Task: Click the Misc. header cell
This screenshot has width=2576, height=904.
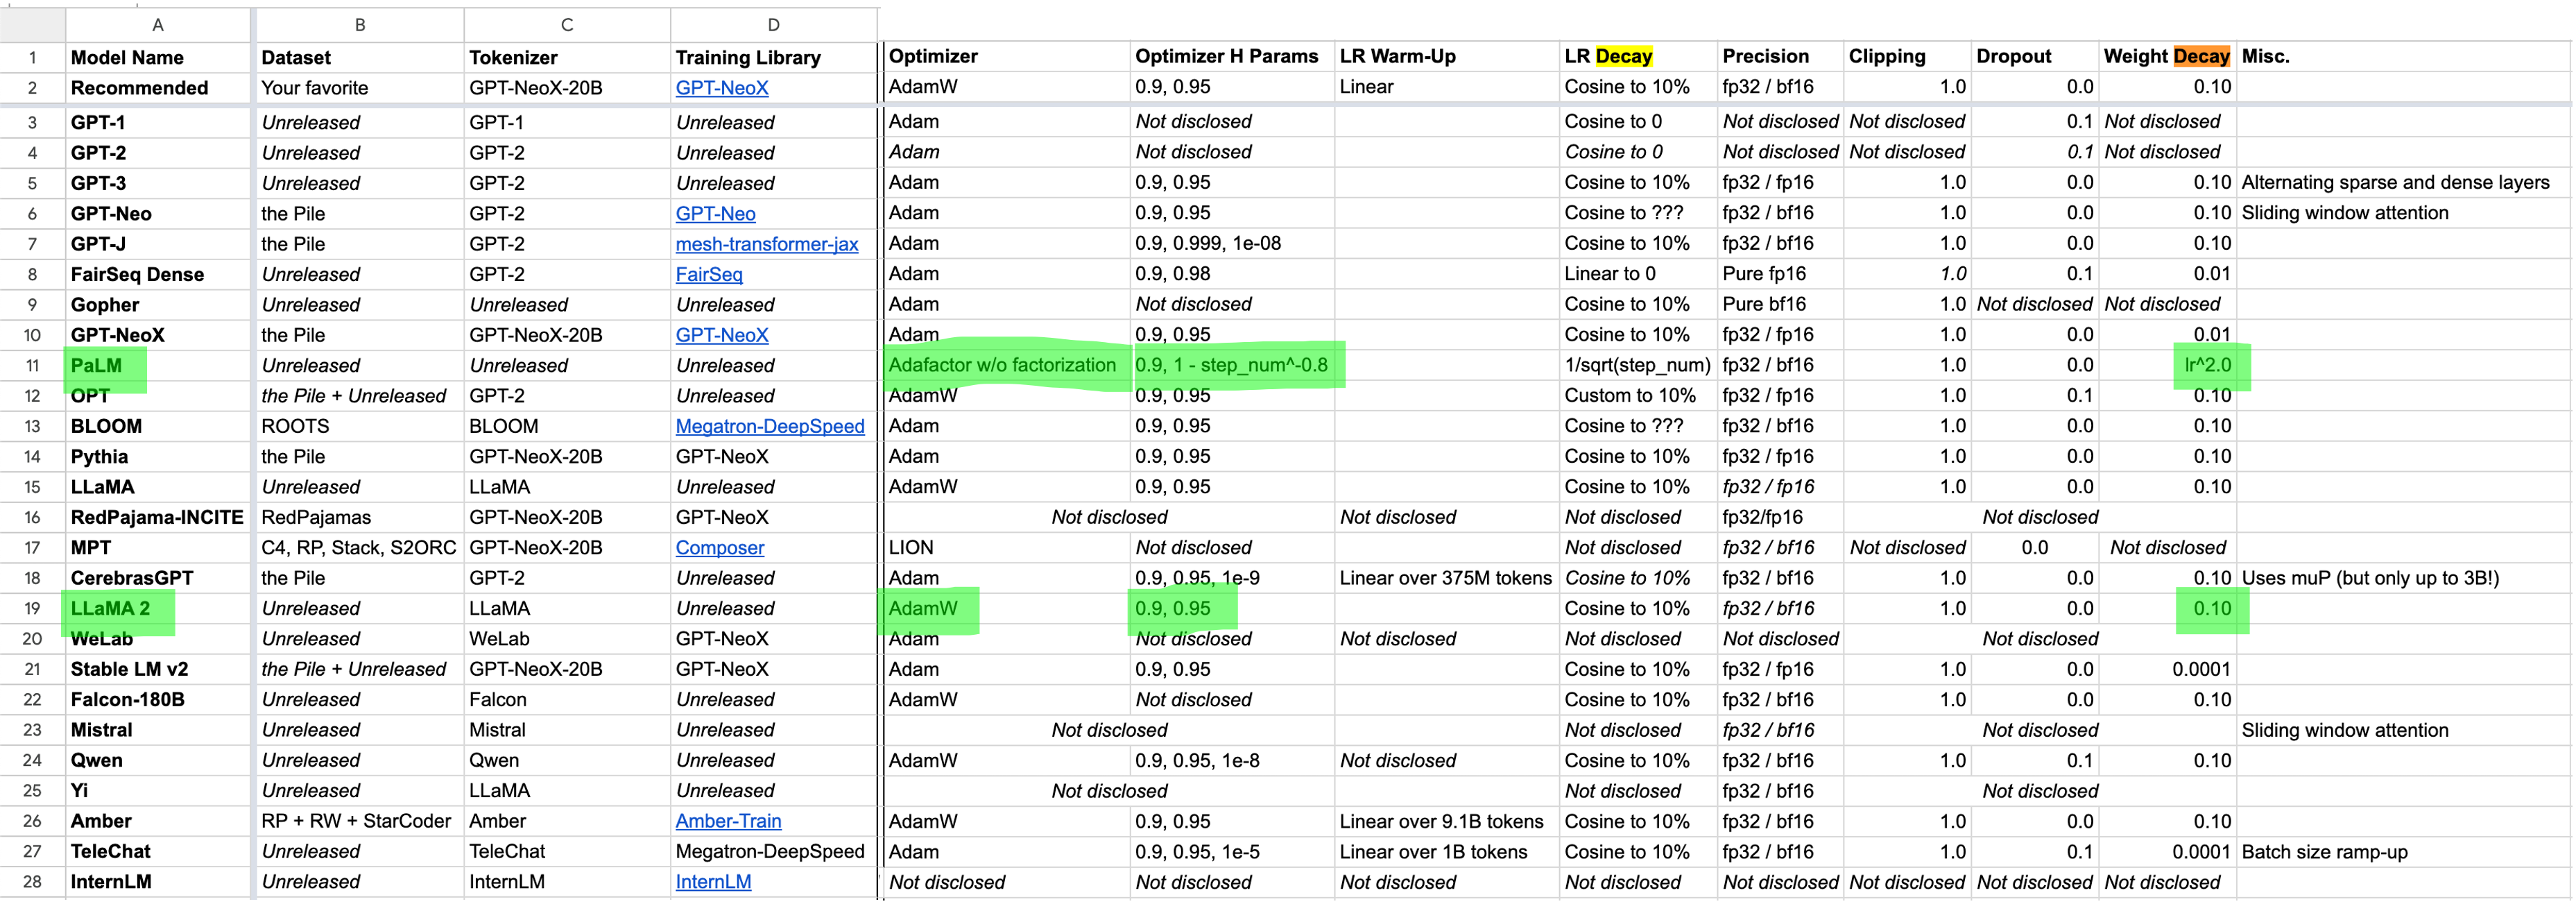Action: coord(2404,57)
